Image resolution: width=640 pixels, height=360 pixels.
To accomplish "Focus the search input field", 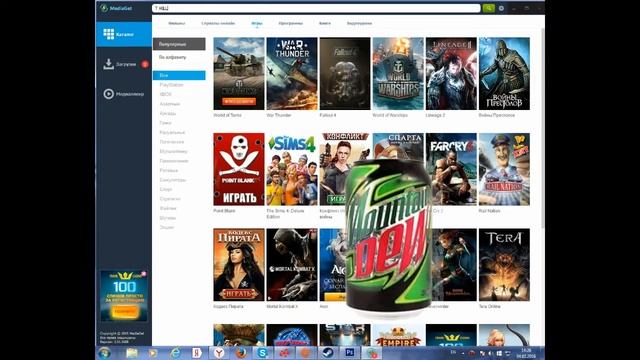I will [316, 8].
